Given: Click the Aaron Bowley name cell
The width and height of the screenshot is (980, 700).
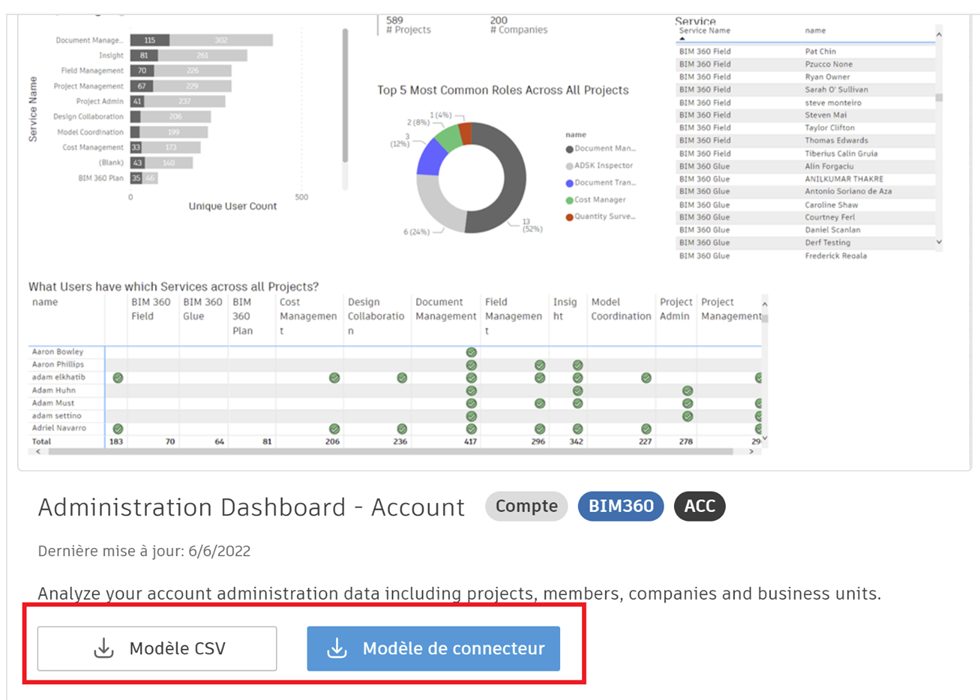Looking at the screenshot, I should tap(58, 352).
